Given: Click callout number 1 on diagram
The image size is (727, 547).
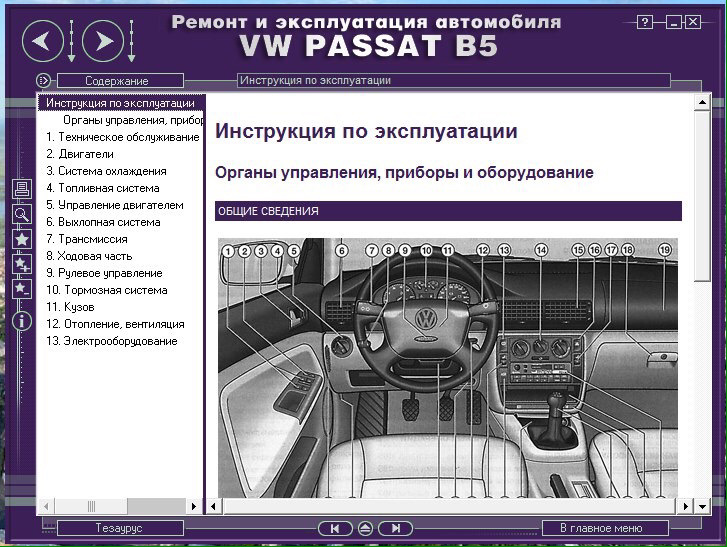Looking at the screenshot, I should (x=228, y=251).
